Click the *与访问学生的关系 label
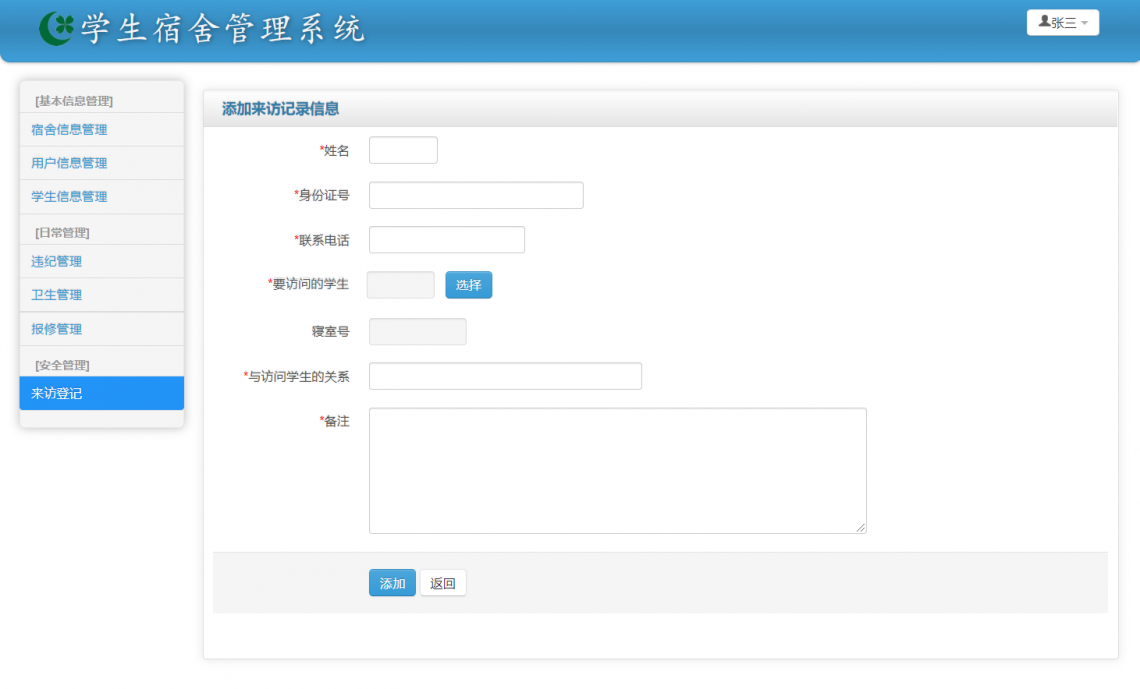Screen dimensions: 1140x689 click(296, 376)
